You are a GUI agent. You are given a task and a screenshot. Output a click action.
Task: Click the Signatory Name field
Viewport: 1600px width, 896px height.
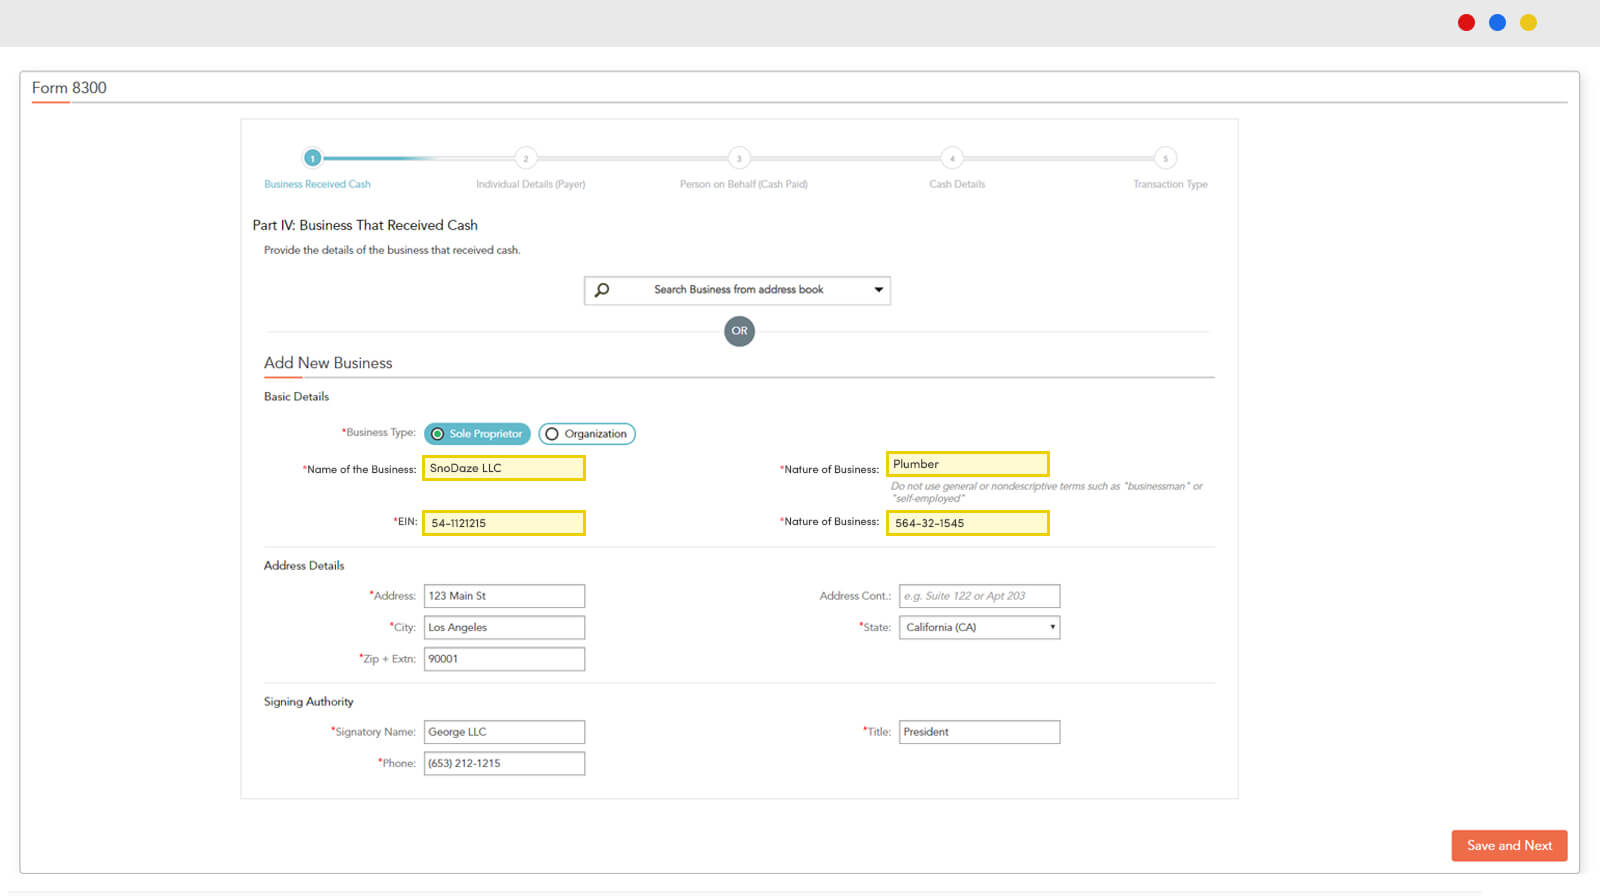[504, 732]
